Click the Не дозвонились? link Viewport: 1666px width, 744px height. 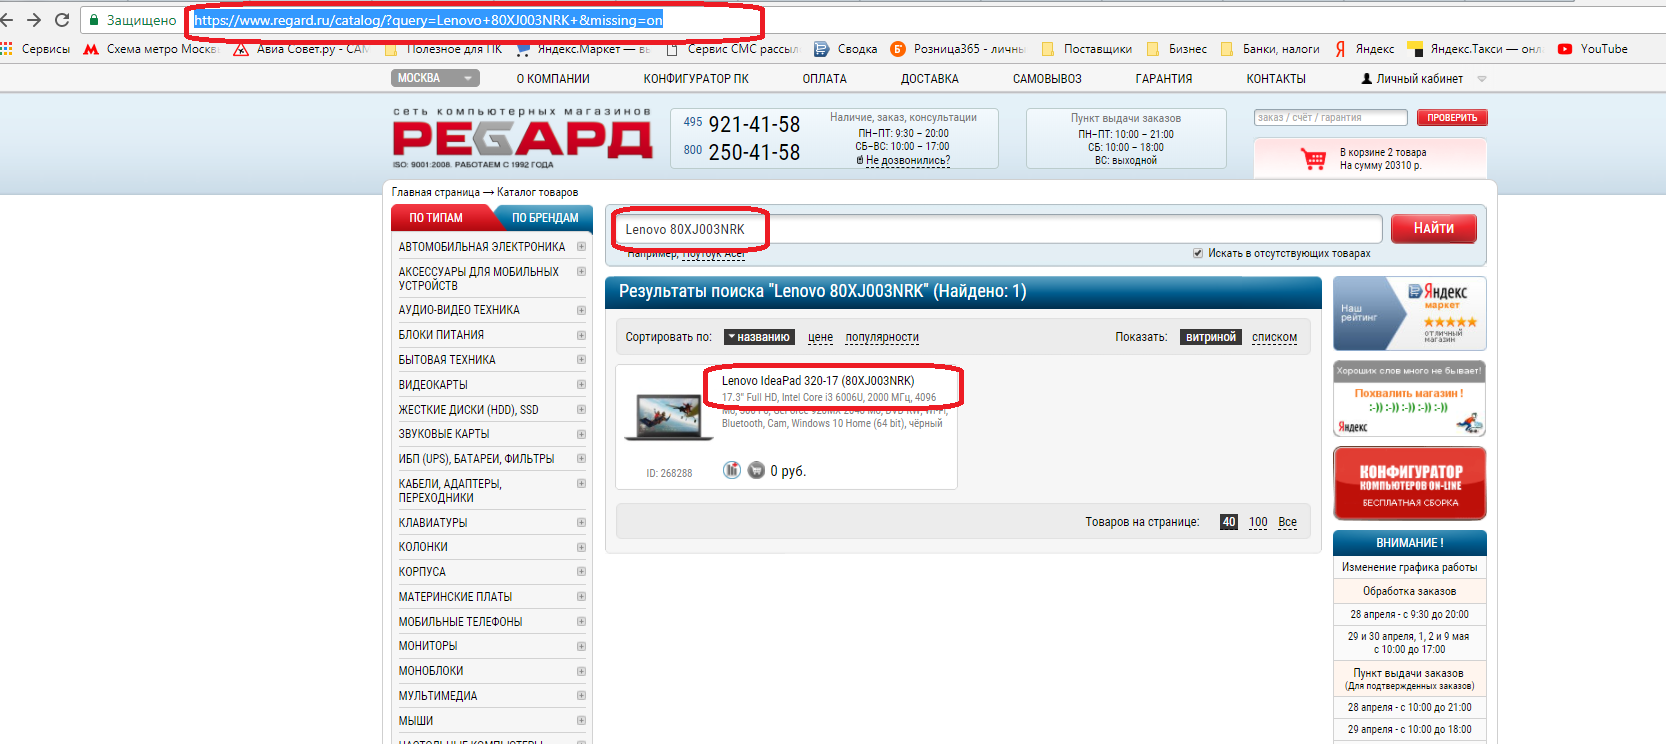click(908, 160)
